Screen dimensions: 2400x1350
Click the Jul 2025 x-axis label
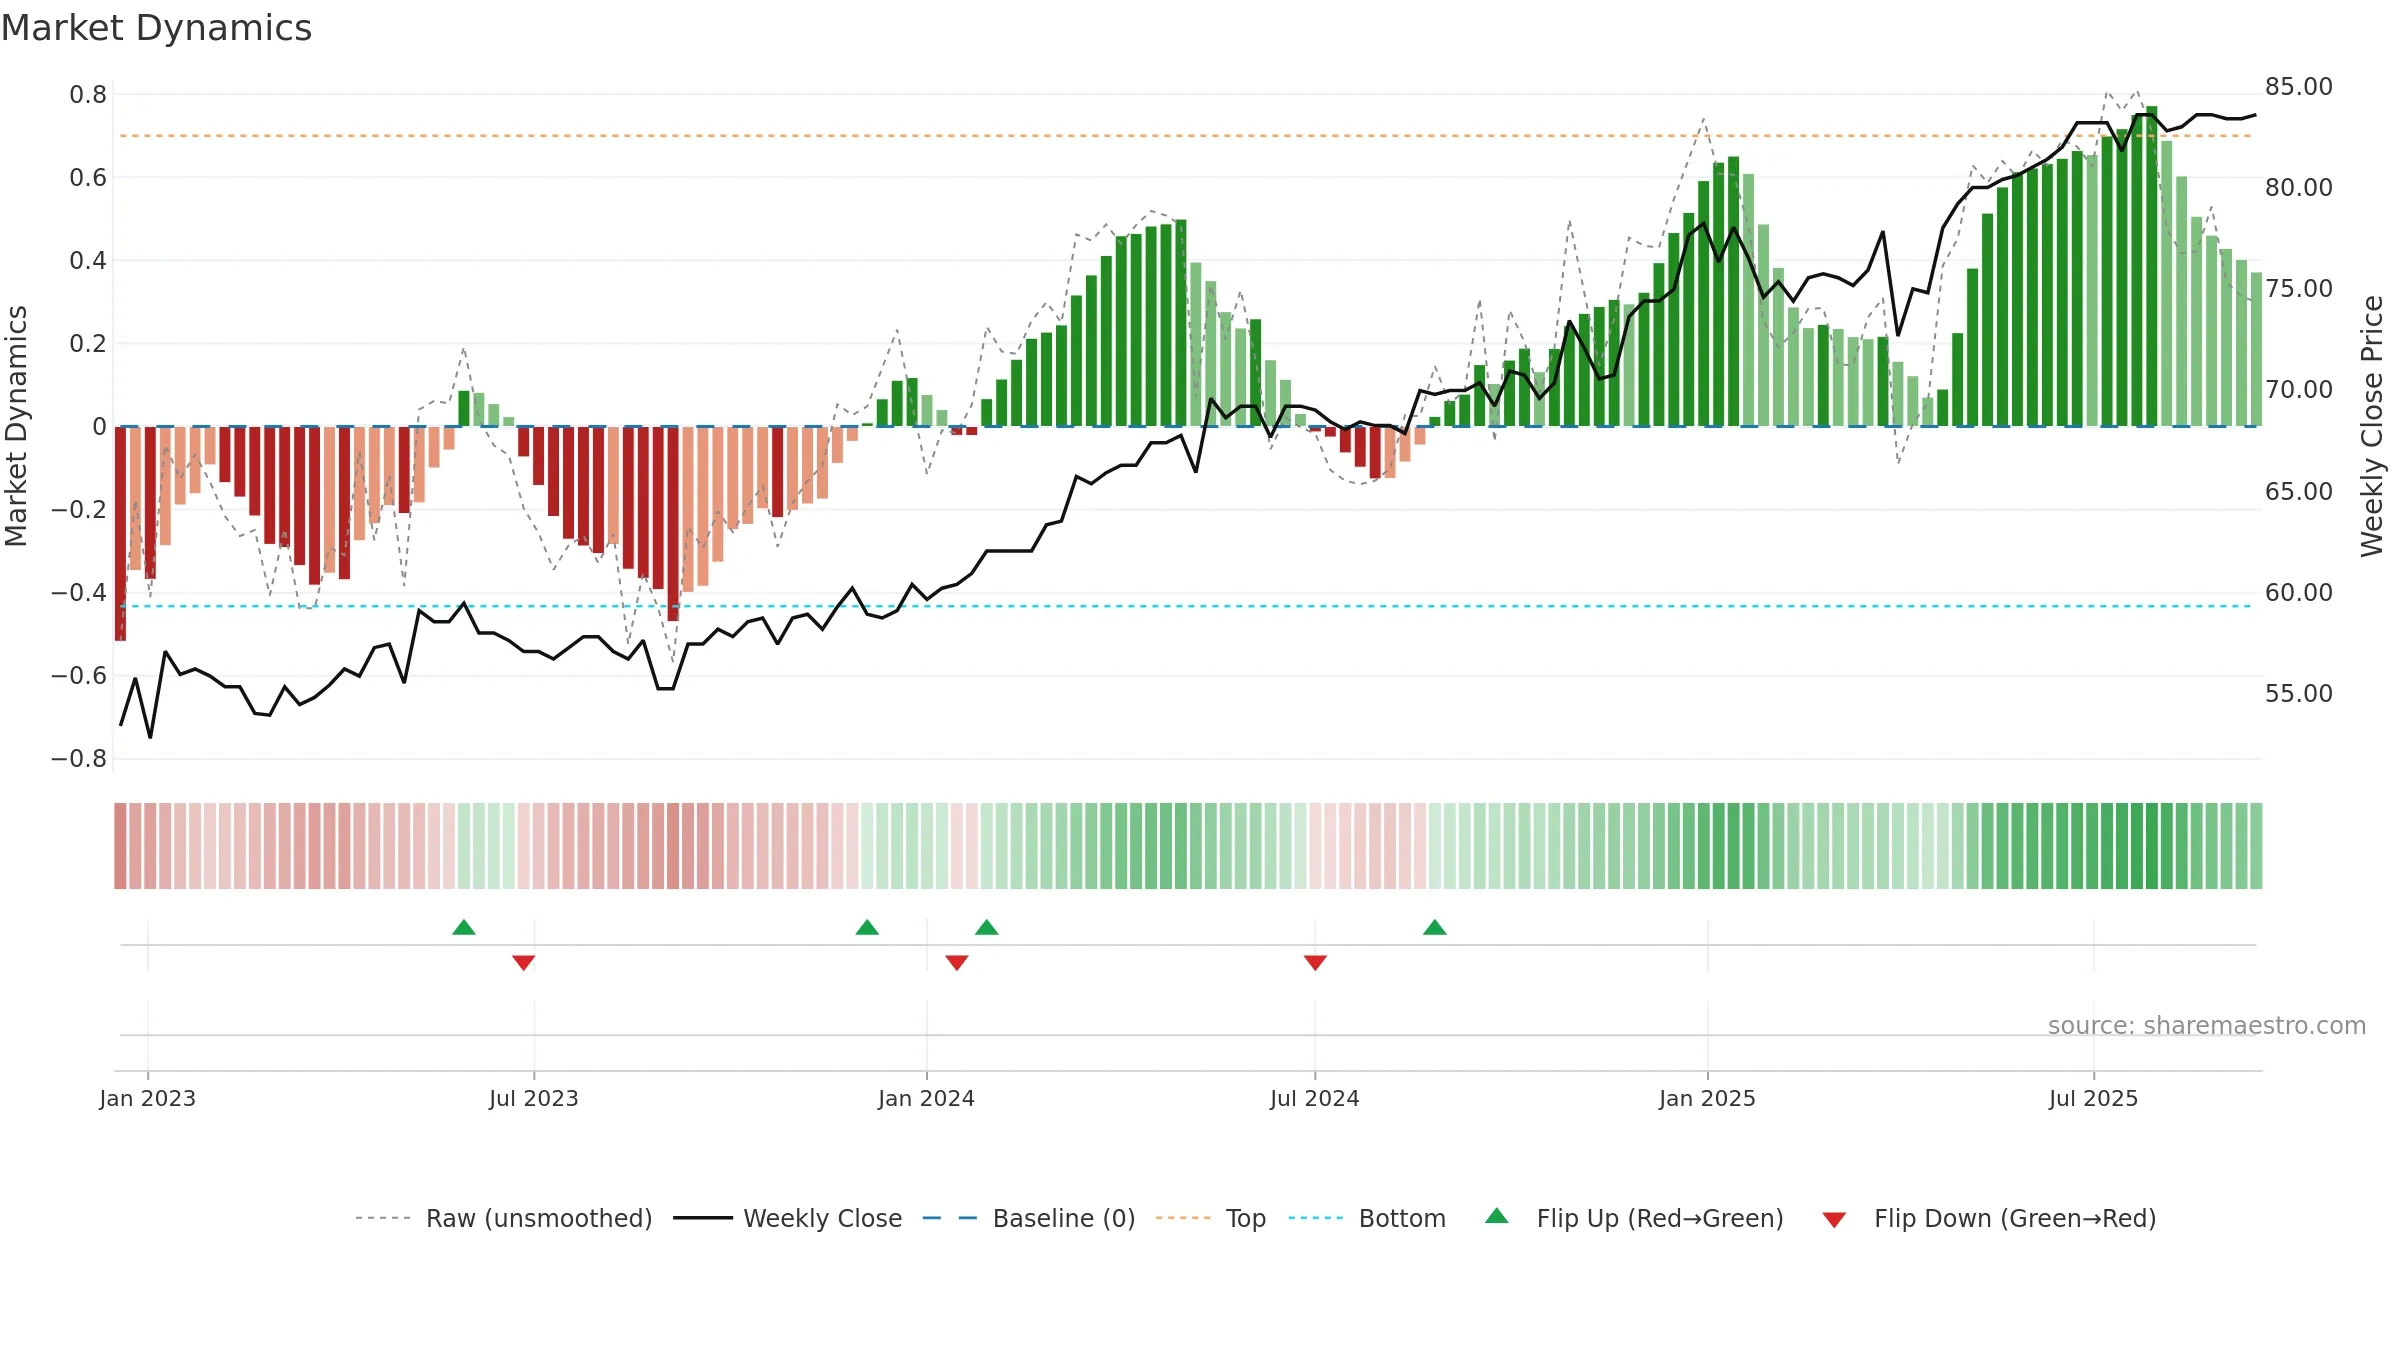[2094, 1098]
